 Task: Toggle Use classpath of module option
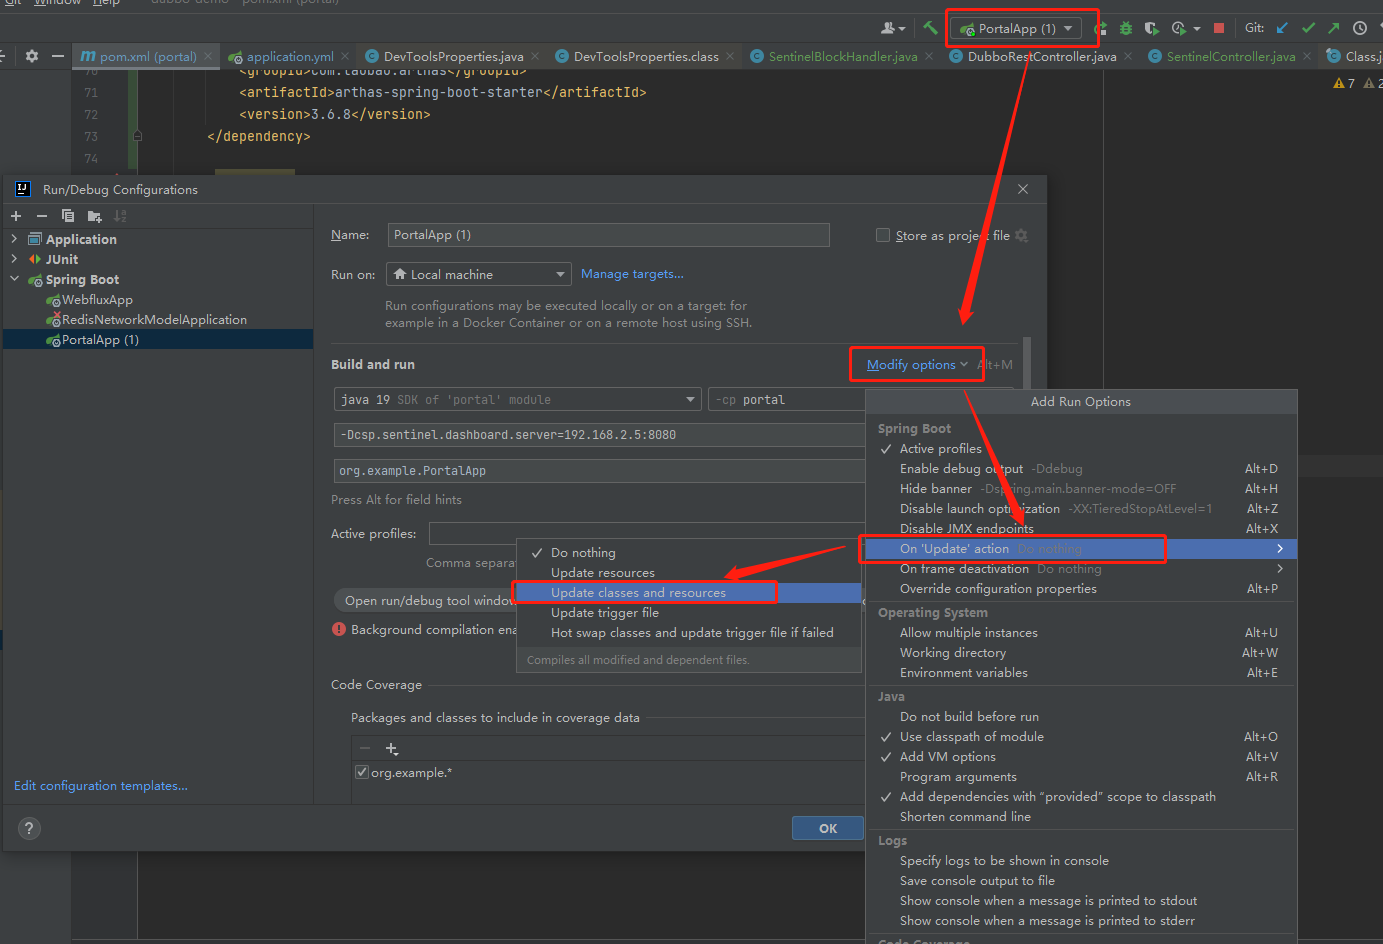(x=1081, y=737)
